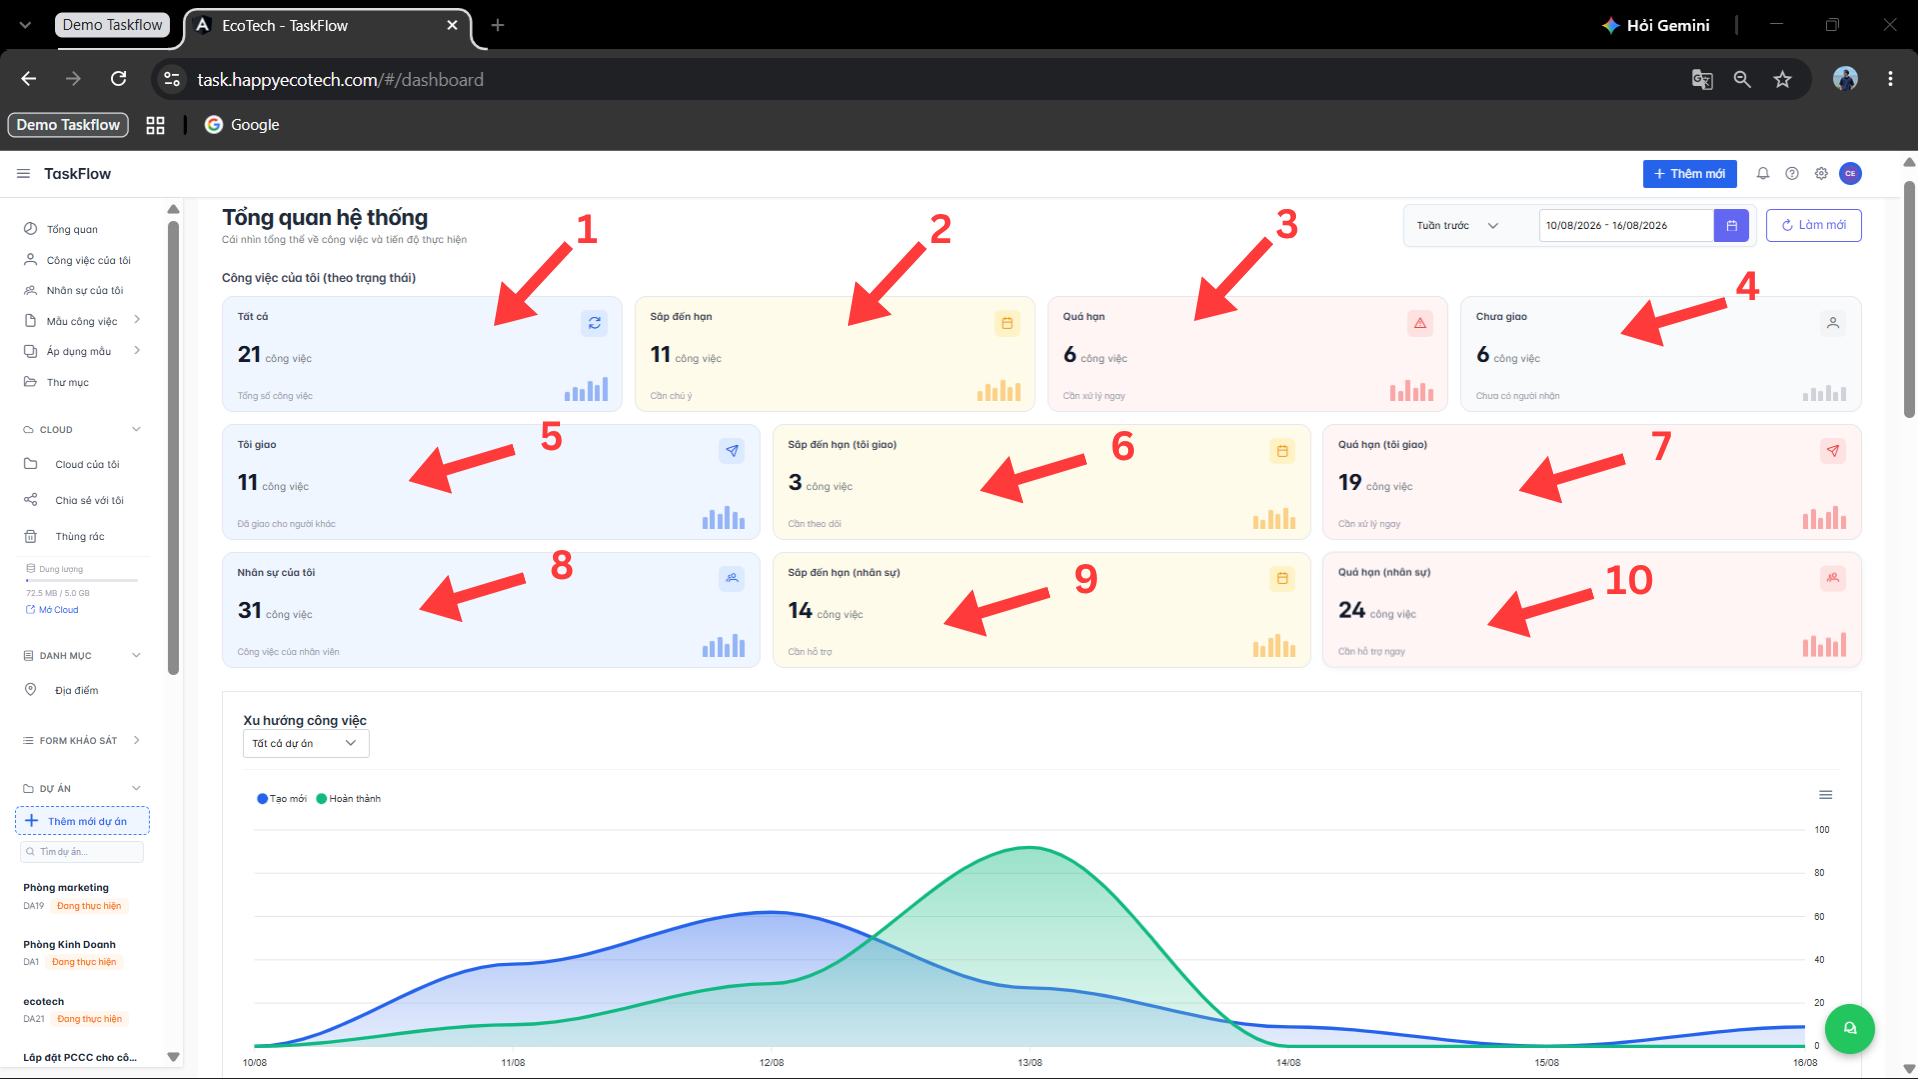Click the help question mark icon
This screenshot has height=1079, width=1919.
(x=1792, y=174)
